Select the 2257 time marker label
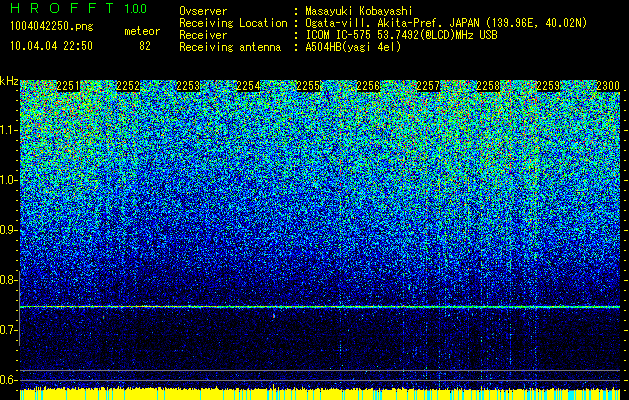 click(428, 86)
